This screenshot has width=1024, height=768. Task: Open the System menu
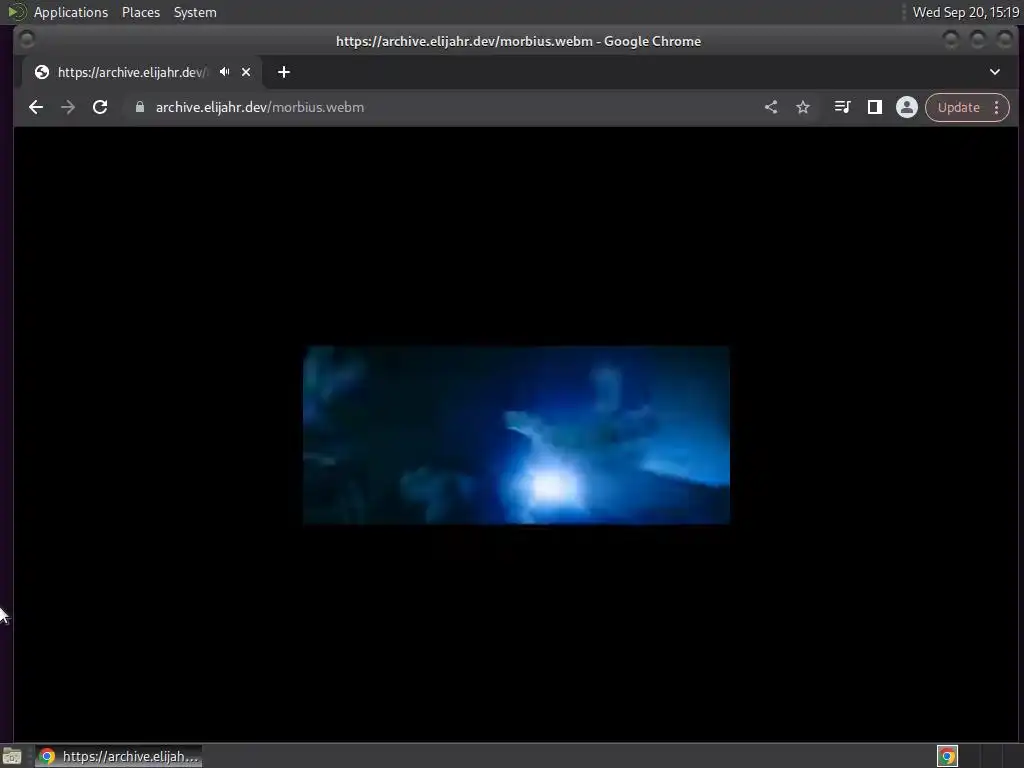click(195, 12)
